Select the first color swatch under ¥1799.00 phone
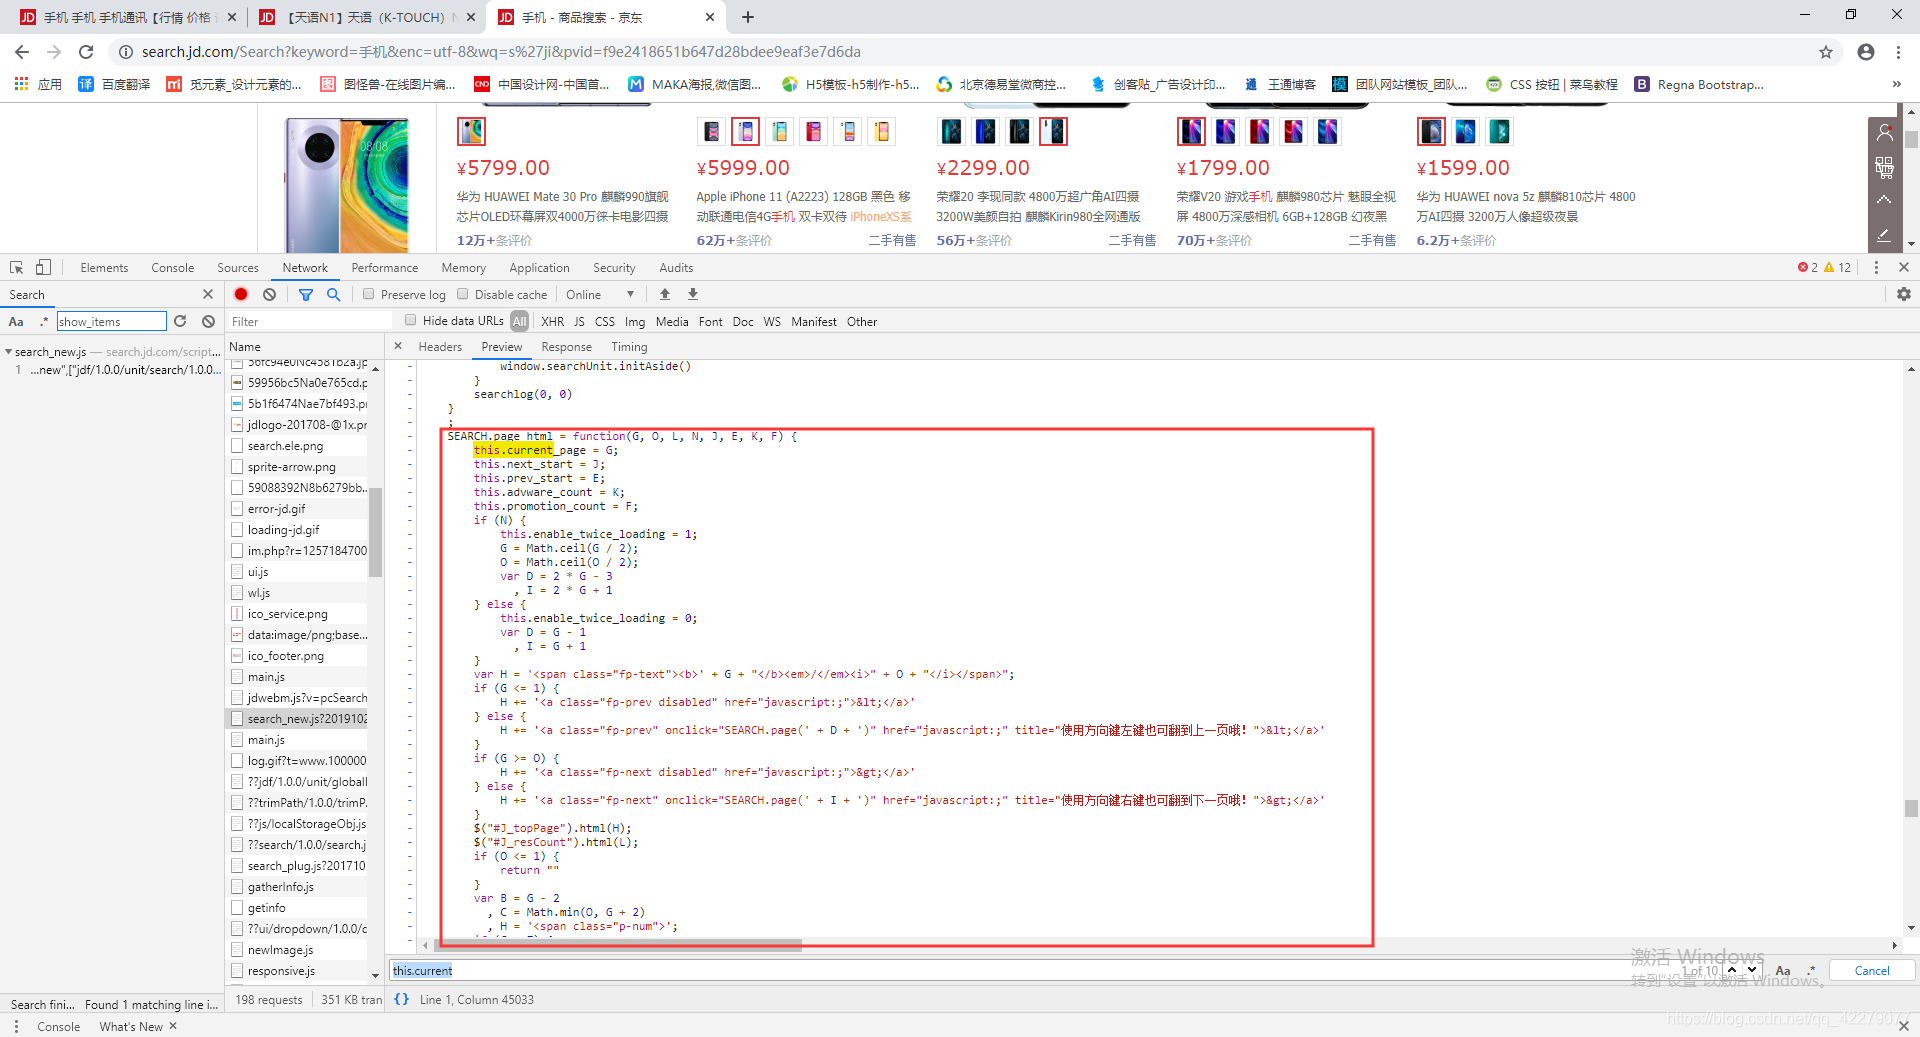 pos(1192,131)
